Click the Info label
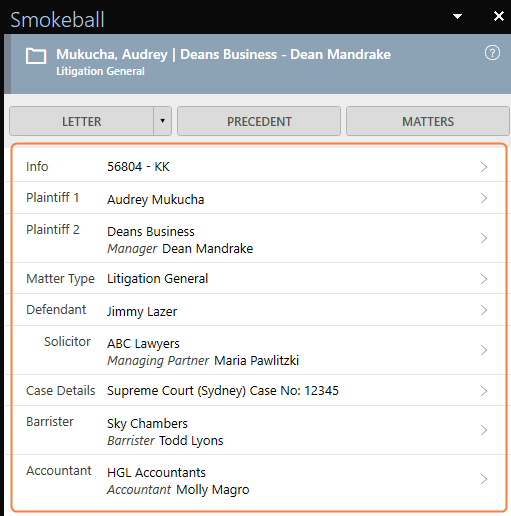The height and width of the screenshot is (516, 511). tap(37, 167)
